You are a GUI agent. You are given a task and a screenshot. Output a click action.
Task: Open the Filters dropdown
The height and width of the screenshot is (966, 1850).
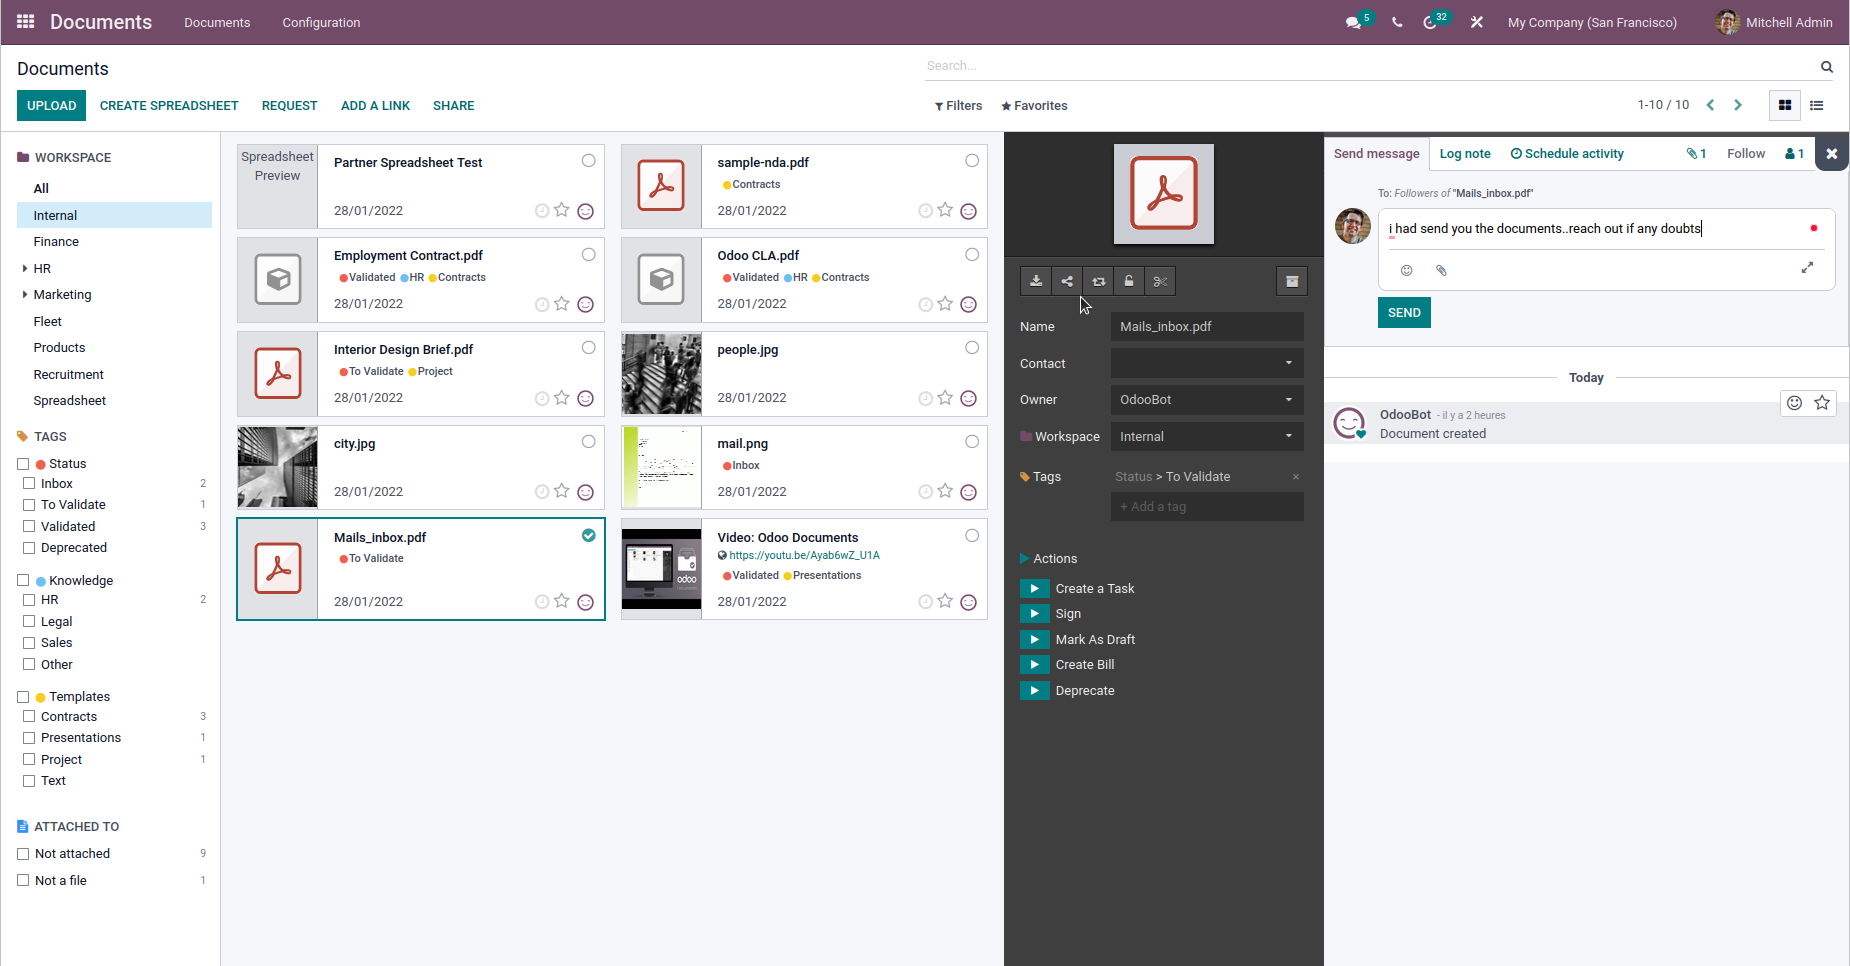pos(958,106)
